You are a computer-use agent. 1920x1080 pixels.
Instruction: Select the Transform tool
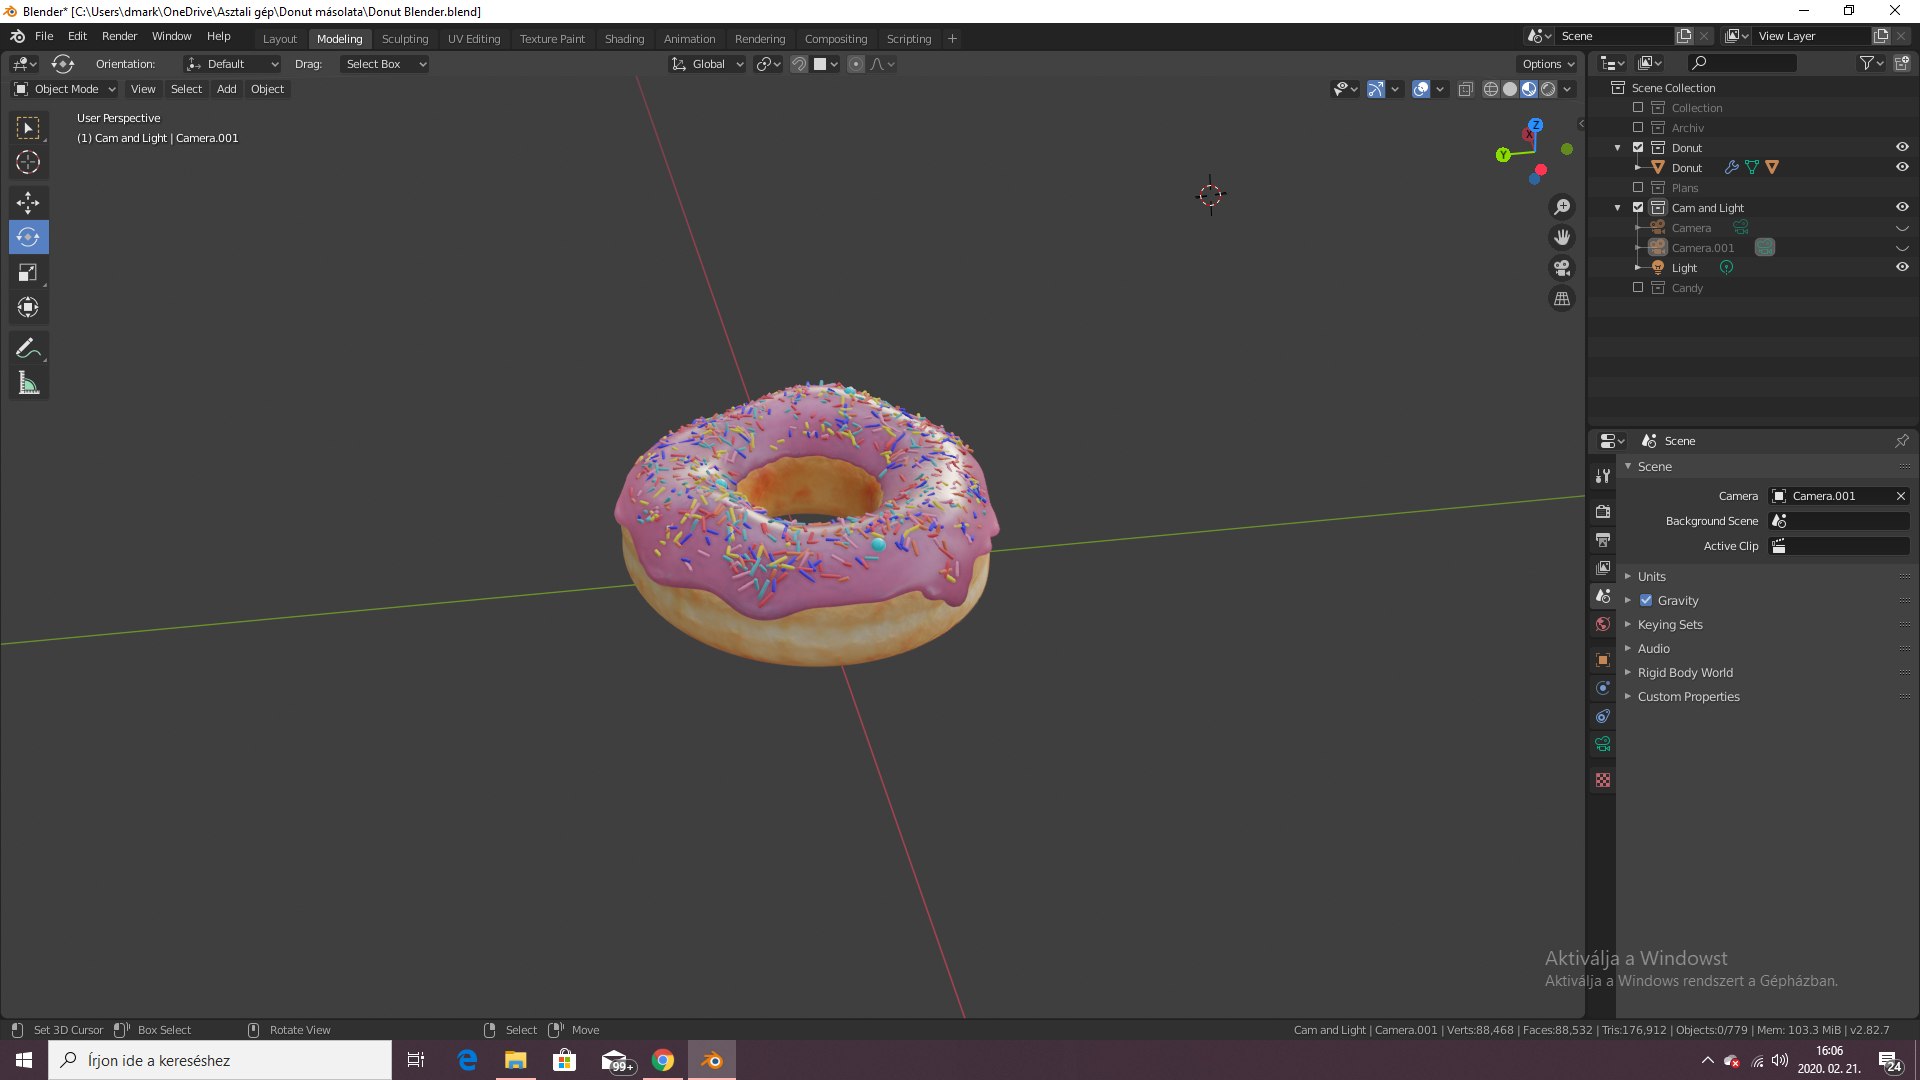coord(28,307)
